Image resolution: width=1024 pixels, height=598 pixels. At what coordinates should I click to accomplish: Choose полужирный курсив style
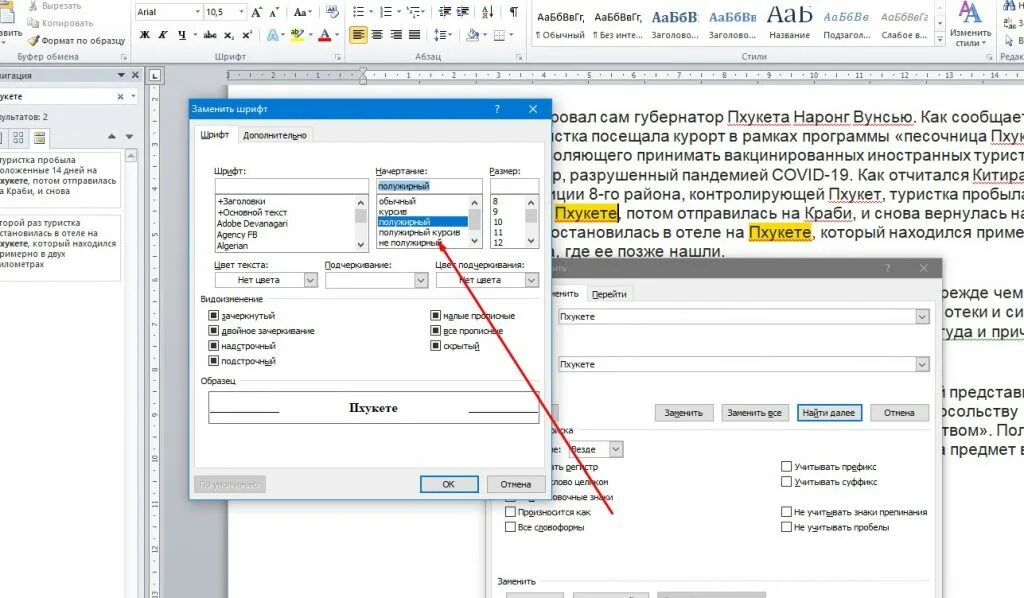point(419,232)
